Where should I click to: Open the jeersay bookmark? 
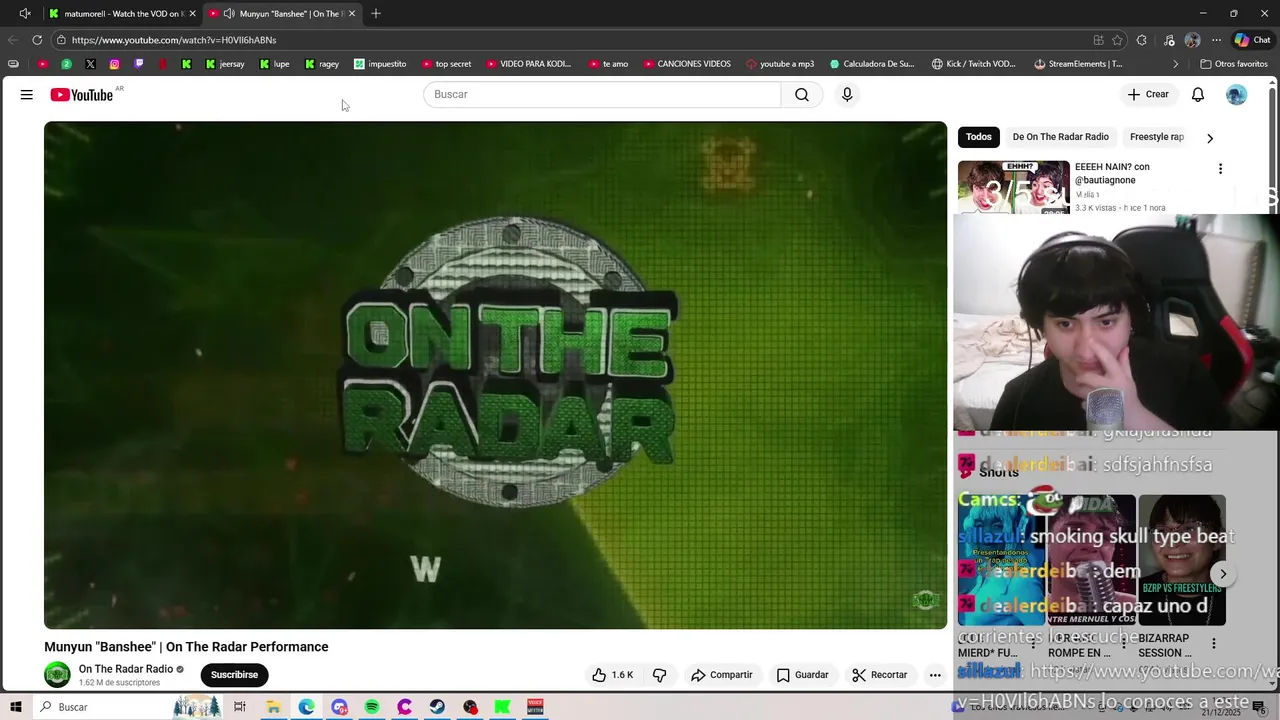pyautogui.click(x=225, y=64)
